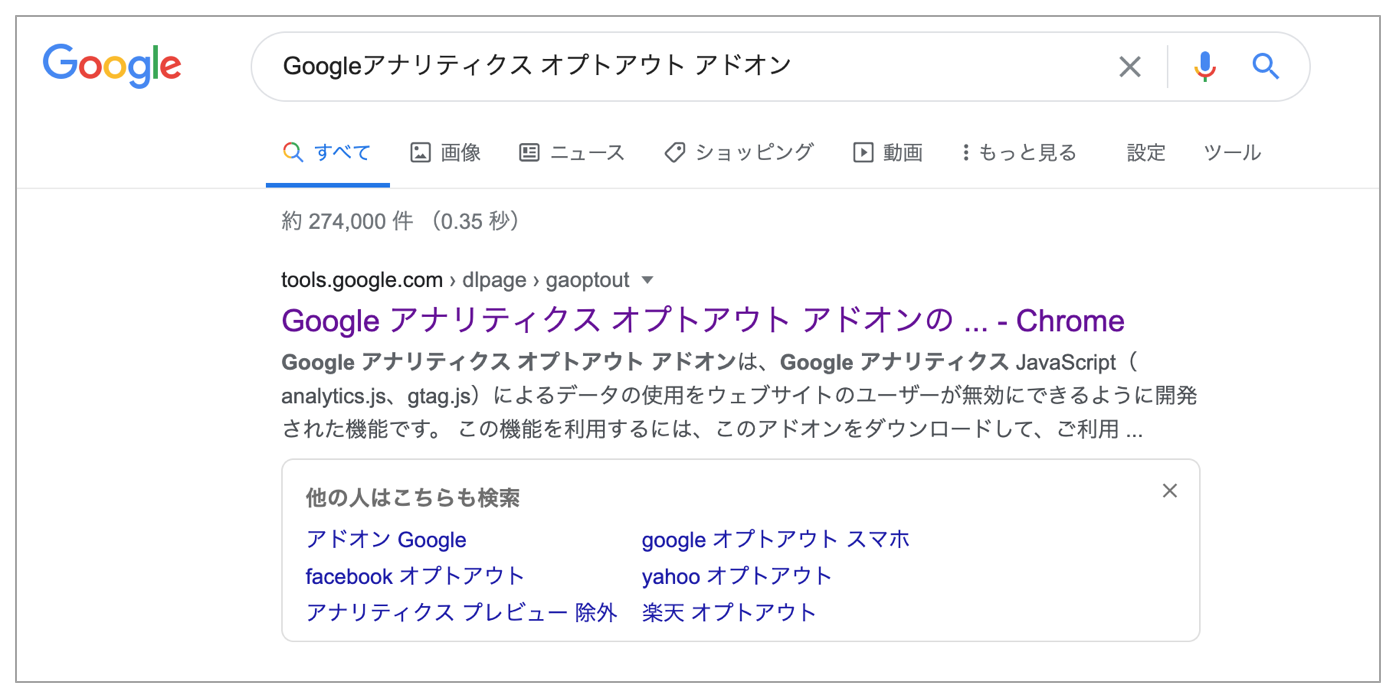Image resolution: width=1400 pixels, height=696 pixels.
Task: Select yahoo オプトアウト related search
Action: tap(737, 576)
